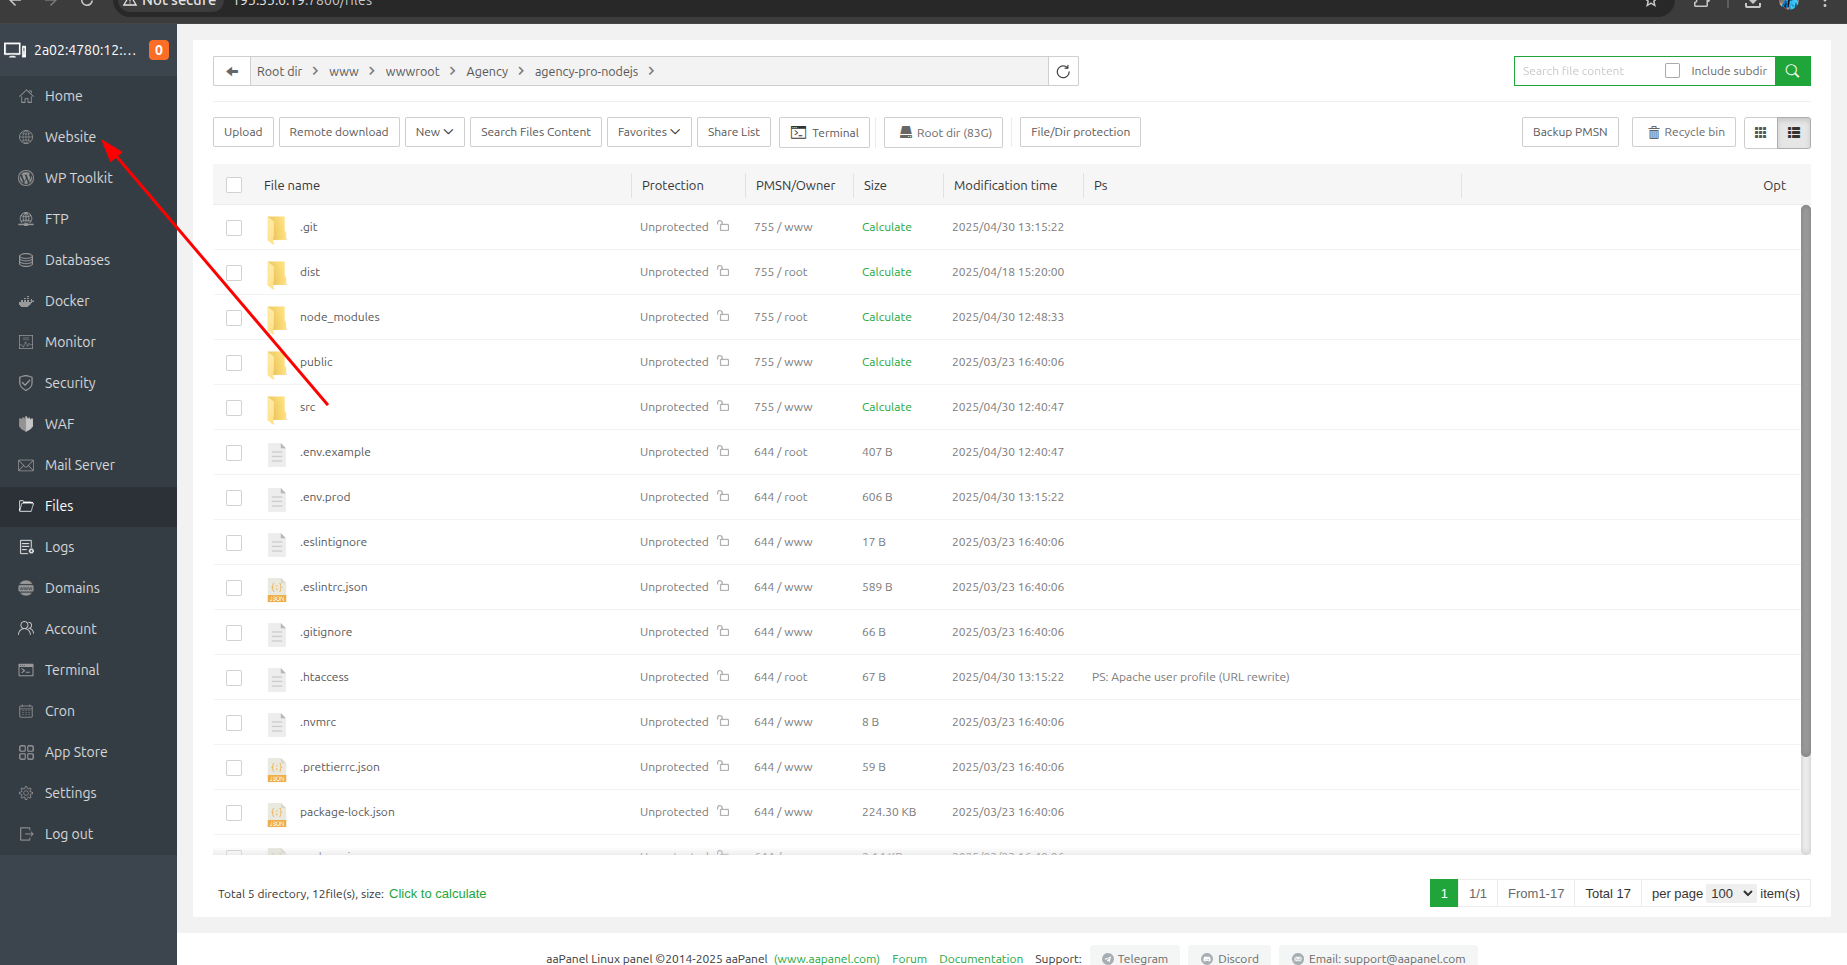Click lock icon for .git folder
This screenshot has width=1847, height=965.
[723, 227]
